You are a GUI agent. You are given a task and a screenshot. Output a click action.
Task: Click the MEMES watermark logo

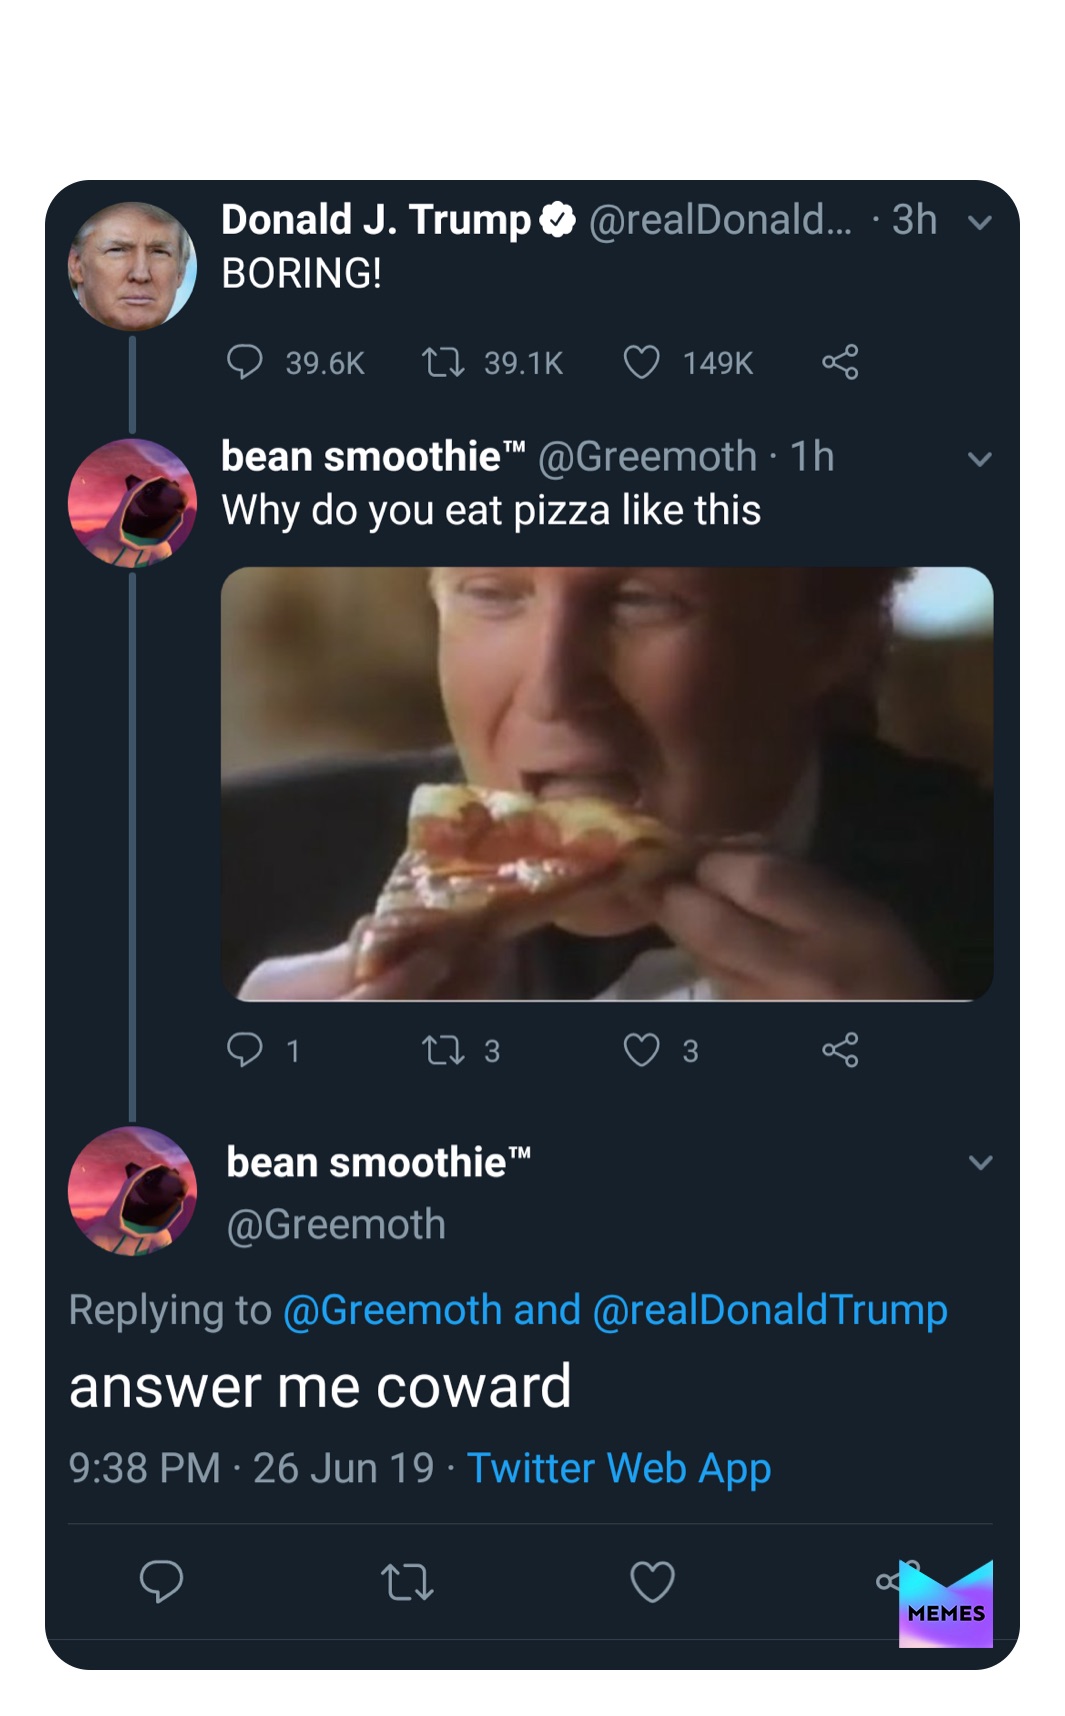(x=945, y=1604)
